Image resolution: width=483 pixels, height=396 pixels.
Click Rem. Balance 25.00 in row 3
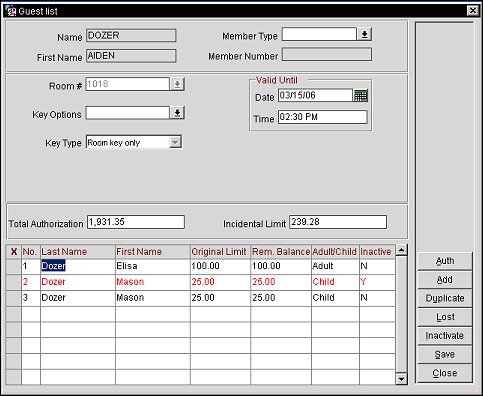coord(281,298)
